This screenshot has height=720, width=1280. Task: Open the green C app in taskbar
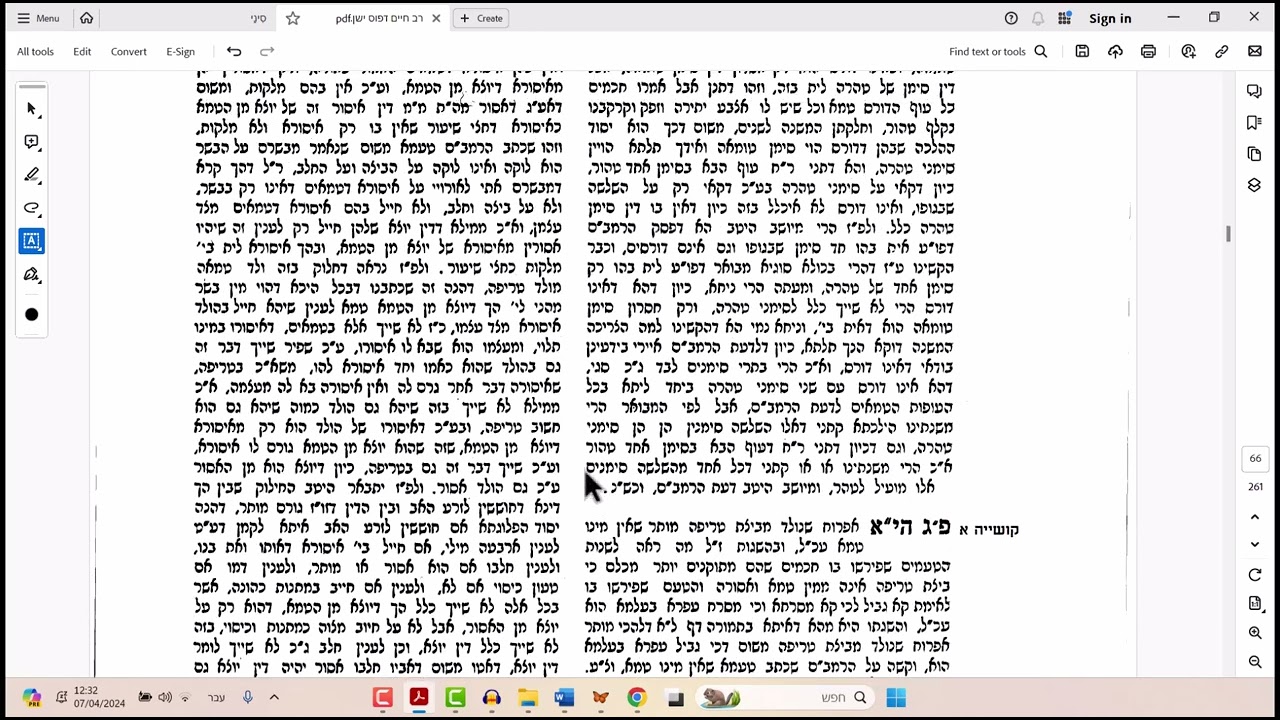pos(455,698)
